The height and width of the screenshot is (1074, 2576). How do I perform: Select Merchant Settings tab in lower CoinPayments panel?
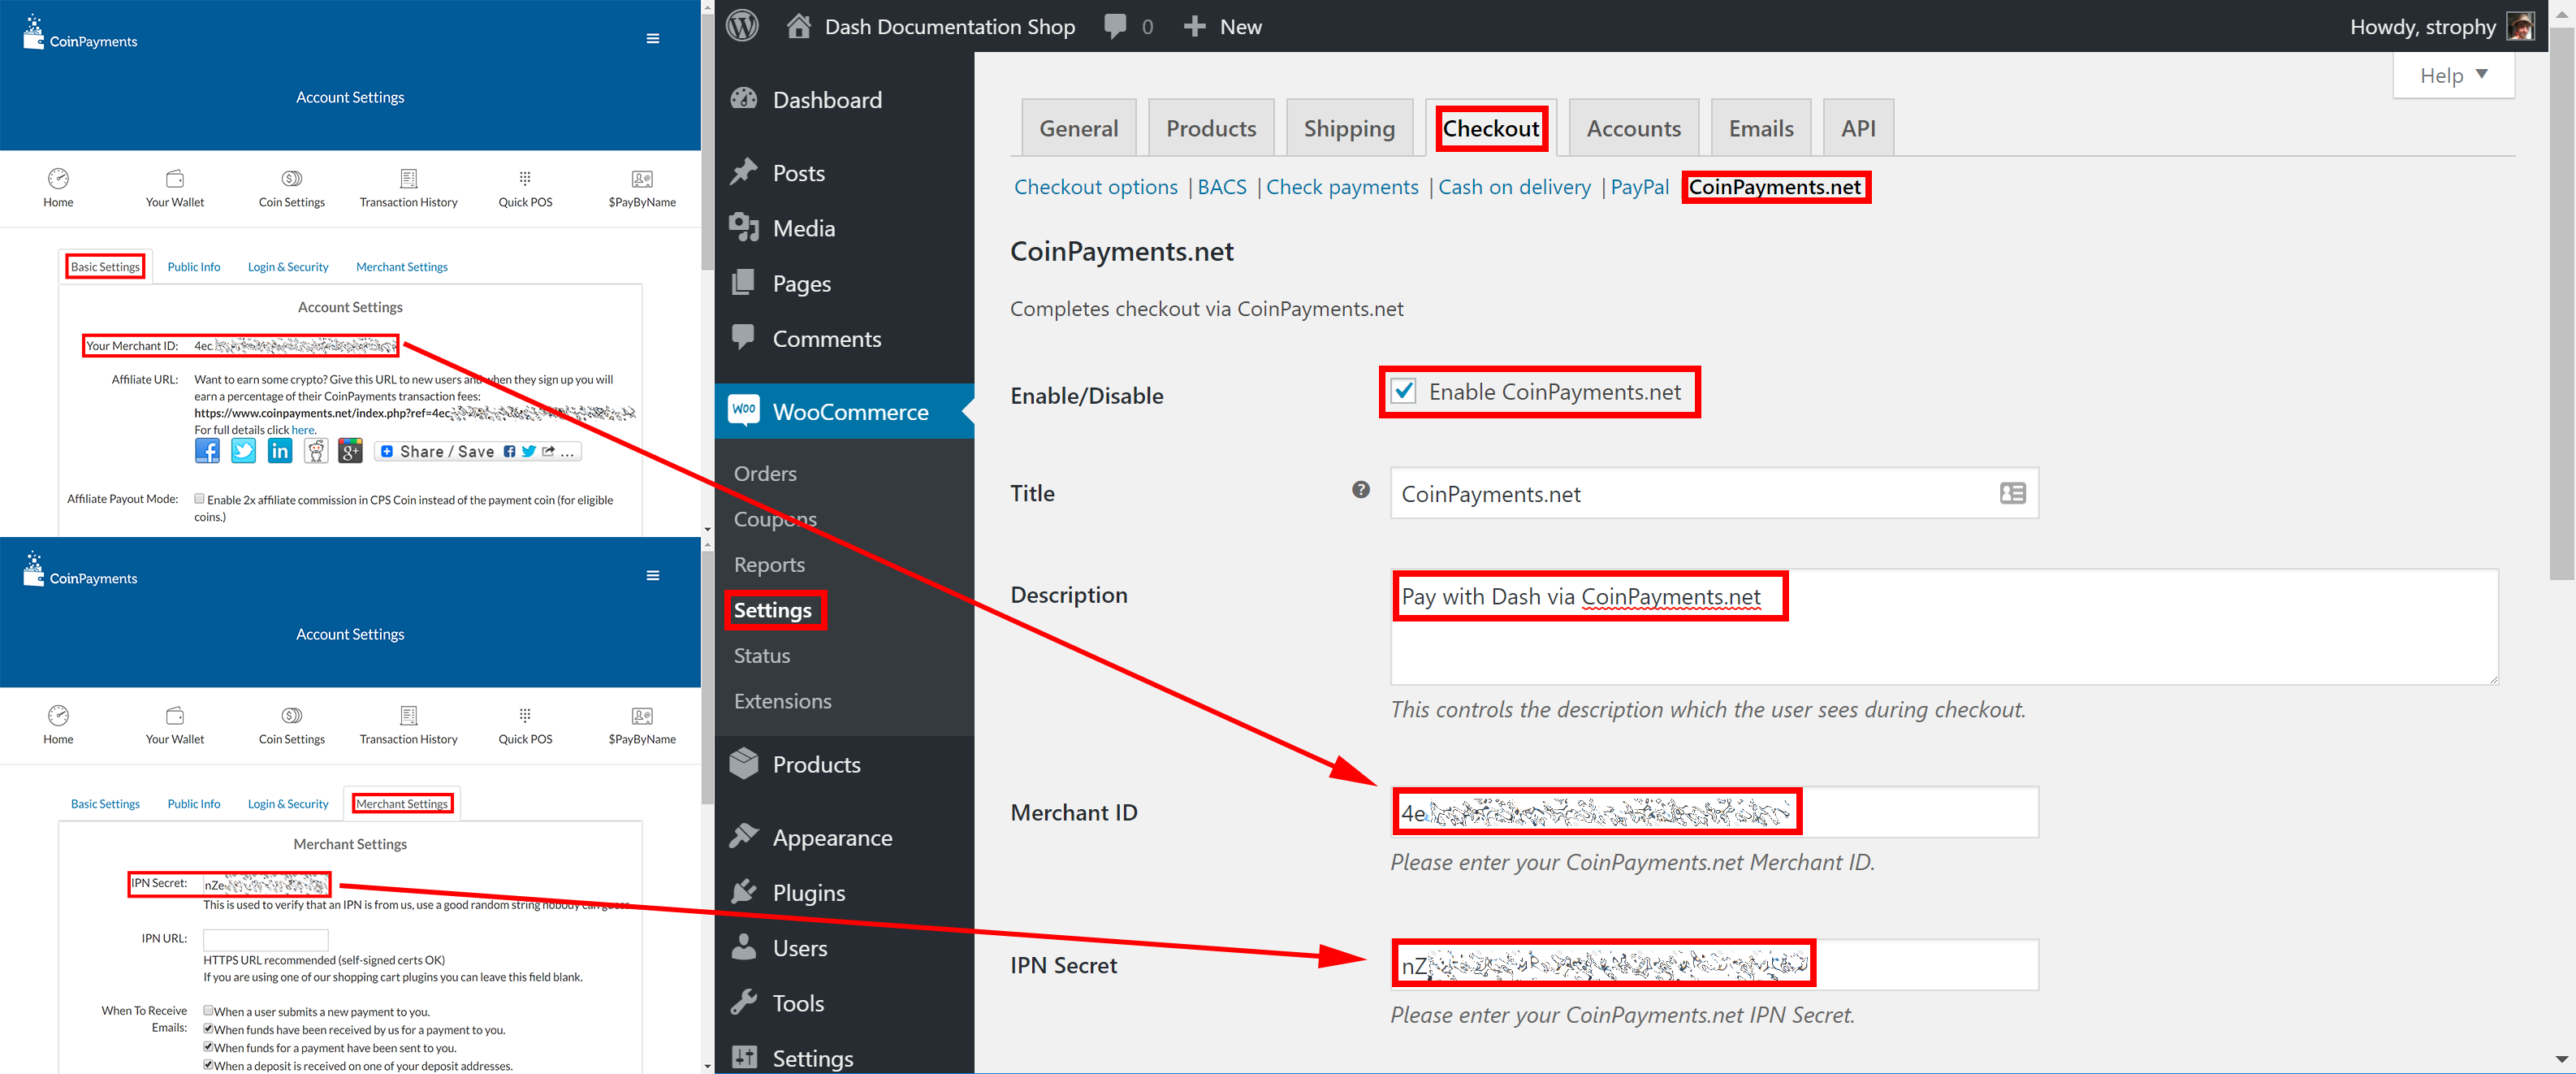pyautogui.click(x=402, y=804)
